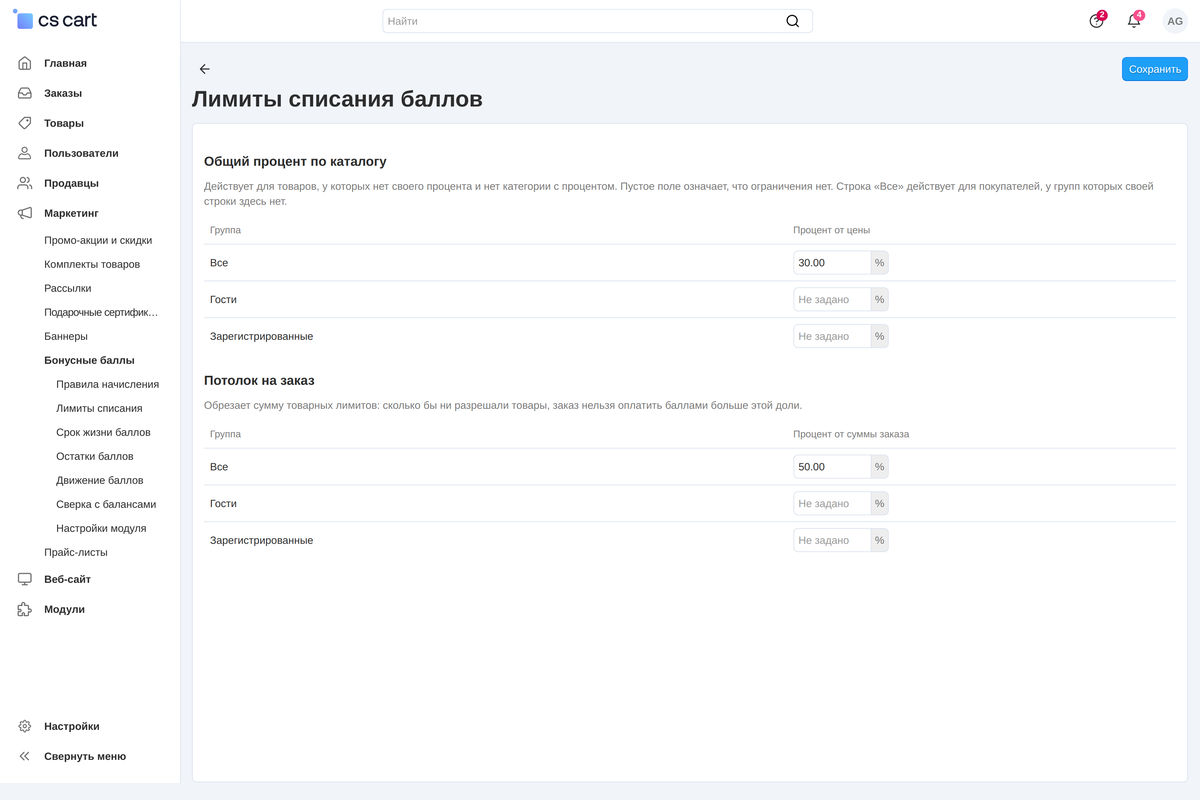
Task: Click order ceiling field for Гости
Action: coord(832,503)
